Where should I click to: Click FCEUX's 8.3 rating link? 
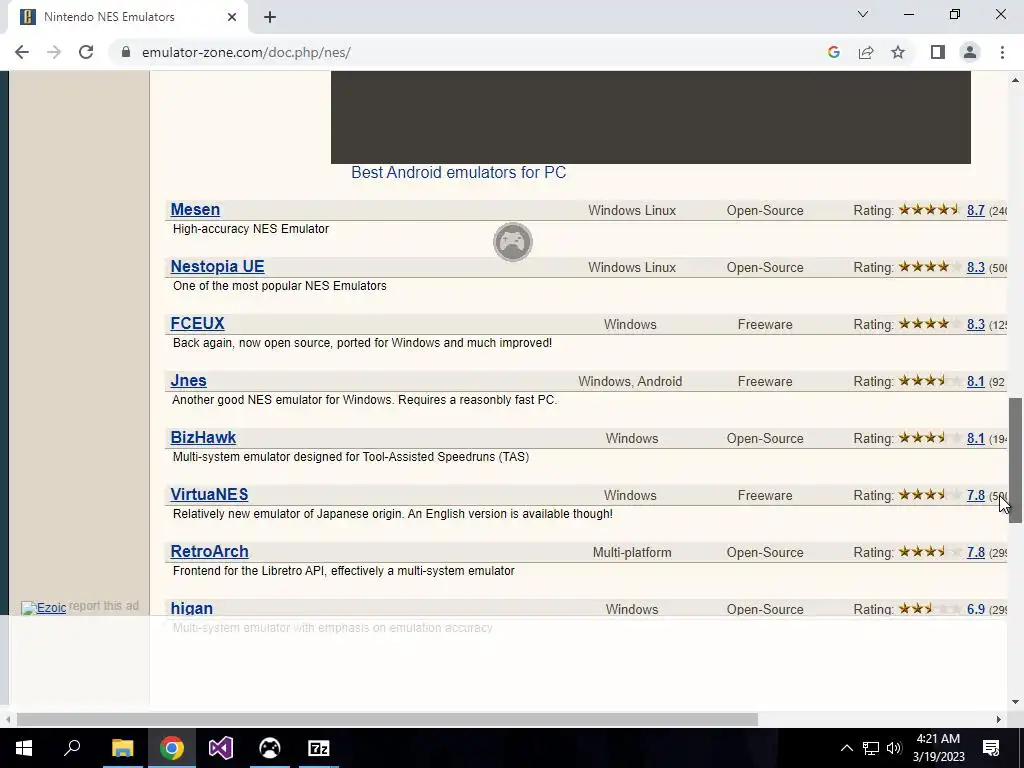[x=976, y=324]
